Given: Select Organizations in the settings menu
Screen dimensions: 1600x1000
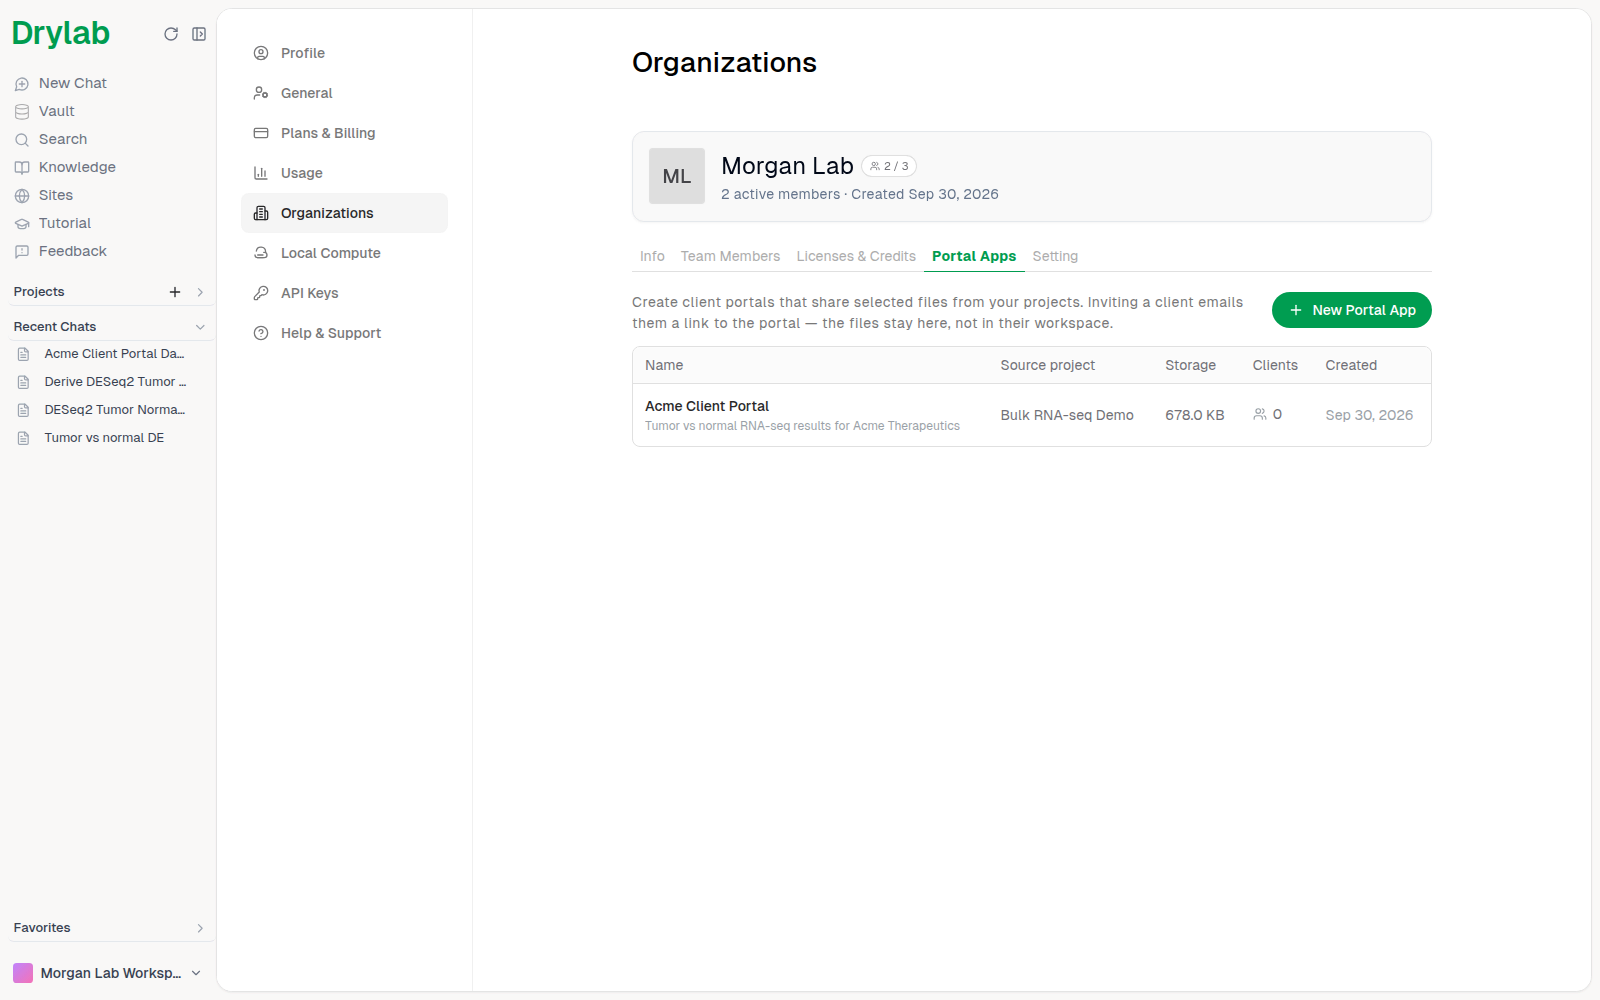Looking at the screenshot, I should (344, 213).
